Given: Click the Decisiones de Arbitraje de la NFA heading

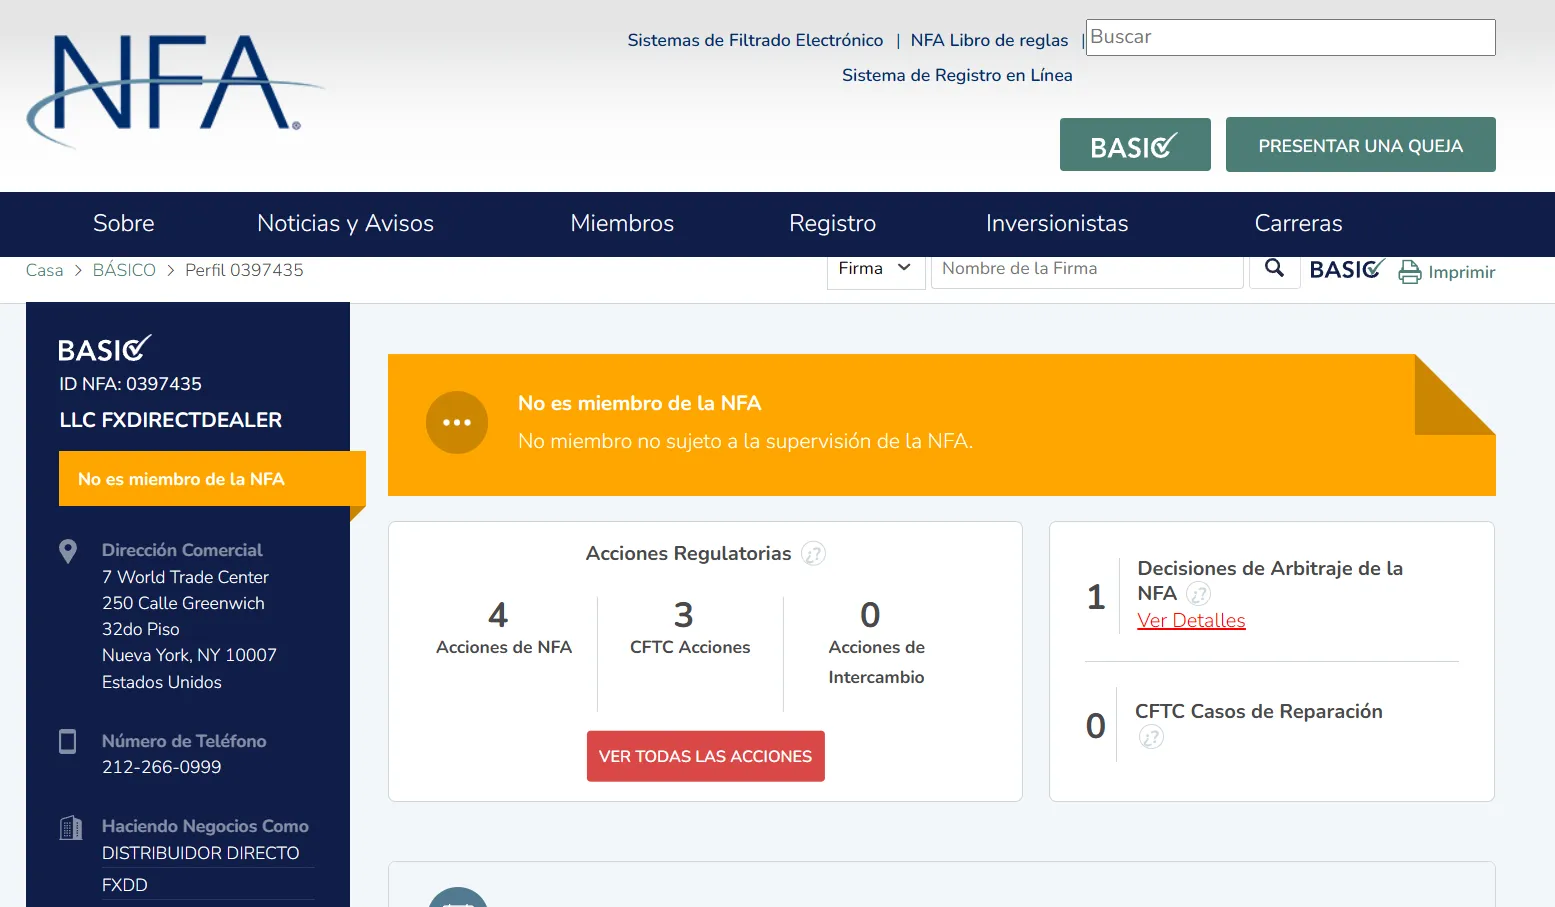Looking at the screenshot, I should point(1270,581).
